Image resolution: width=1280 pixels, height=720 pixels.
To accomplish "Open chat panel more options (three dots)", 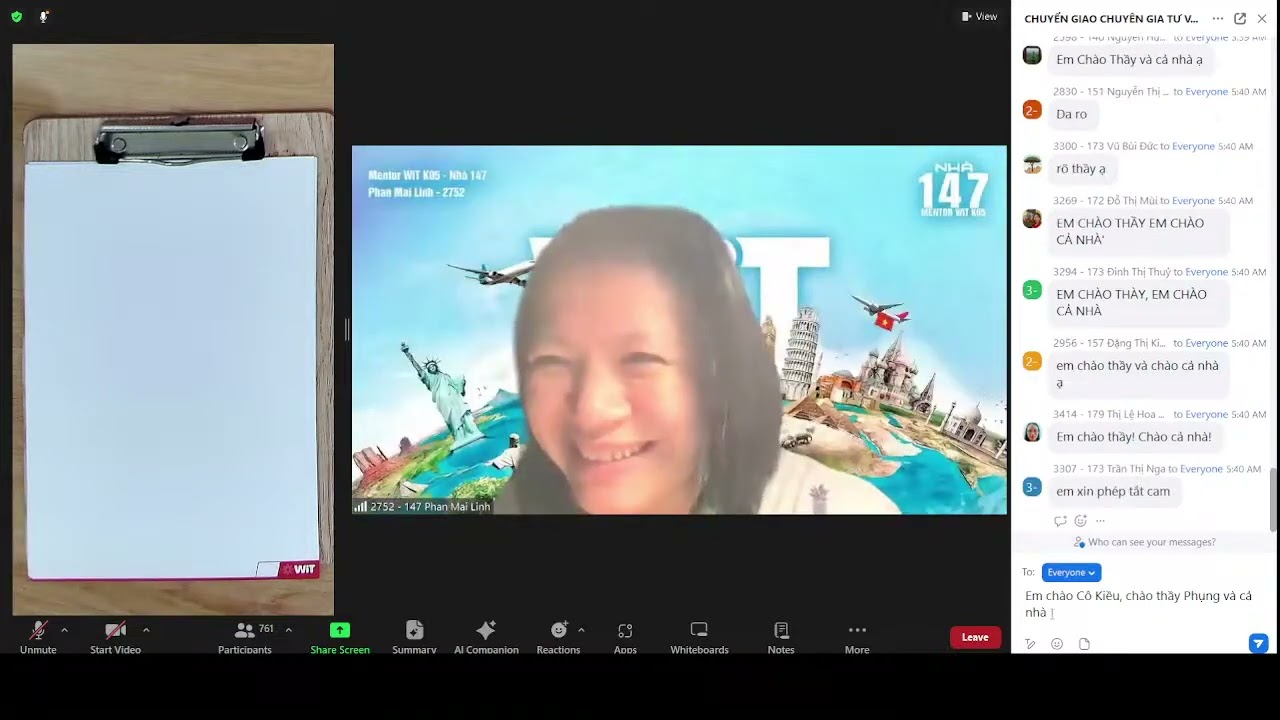I will [x=1217, y=18].
